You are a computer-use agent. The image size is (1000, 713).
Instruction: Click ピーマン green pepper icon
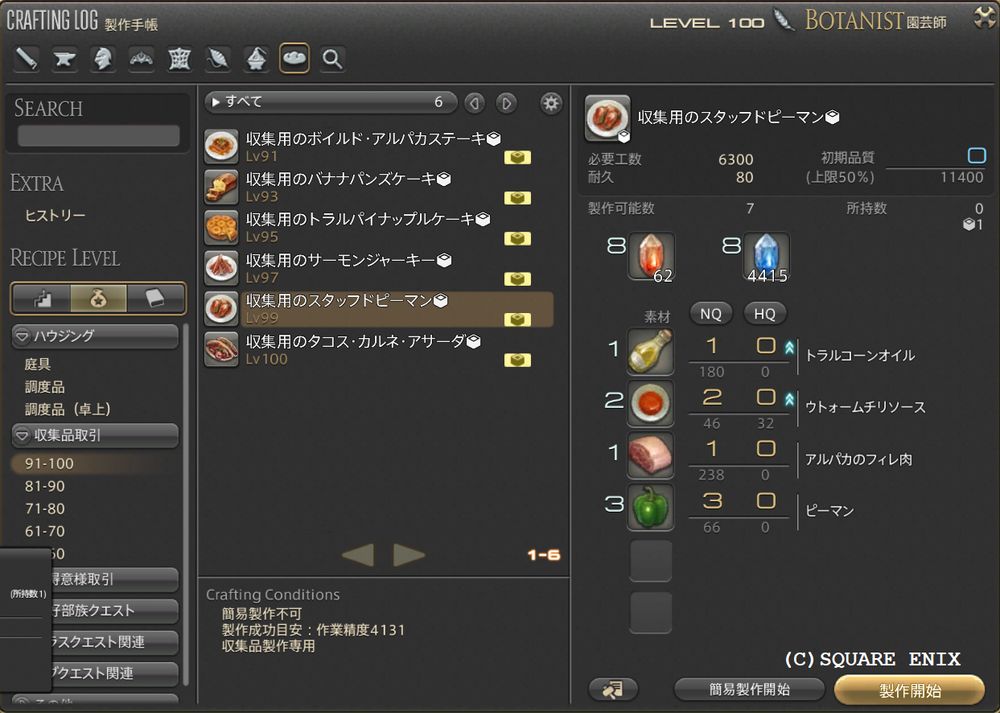(x=651, y=507)
